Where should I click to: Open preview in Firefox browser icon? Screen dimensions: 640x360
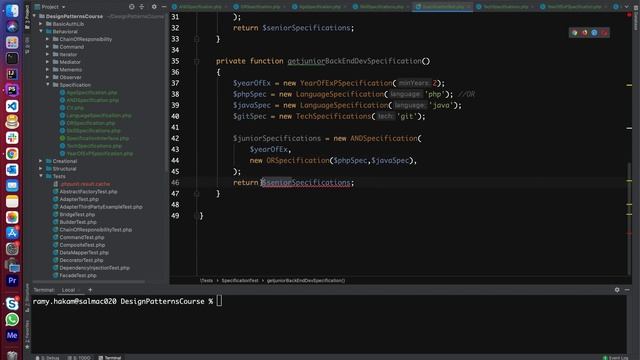[584, 33]
